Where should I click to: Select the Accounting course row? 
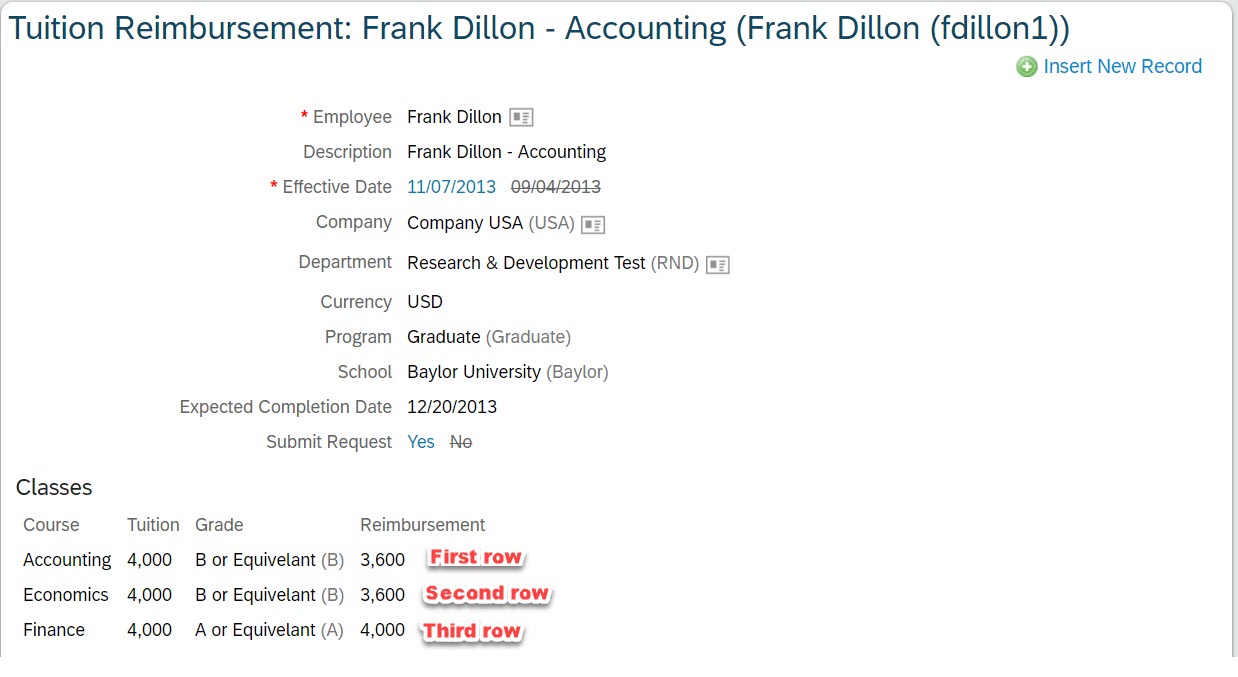click(x=214, y=560)
